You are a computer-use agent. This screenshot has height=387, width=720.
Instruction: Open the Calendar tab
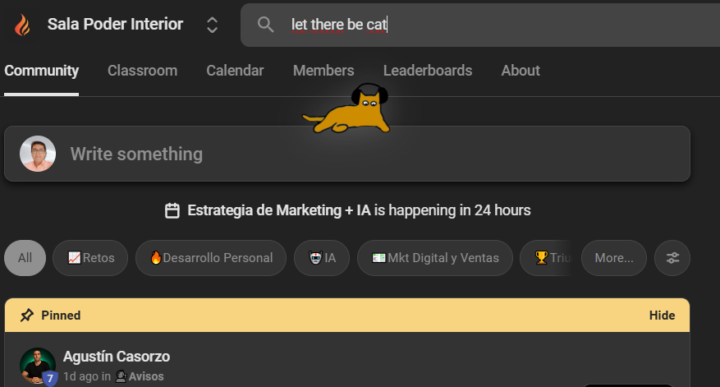click(235, 71)
